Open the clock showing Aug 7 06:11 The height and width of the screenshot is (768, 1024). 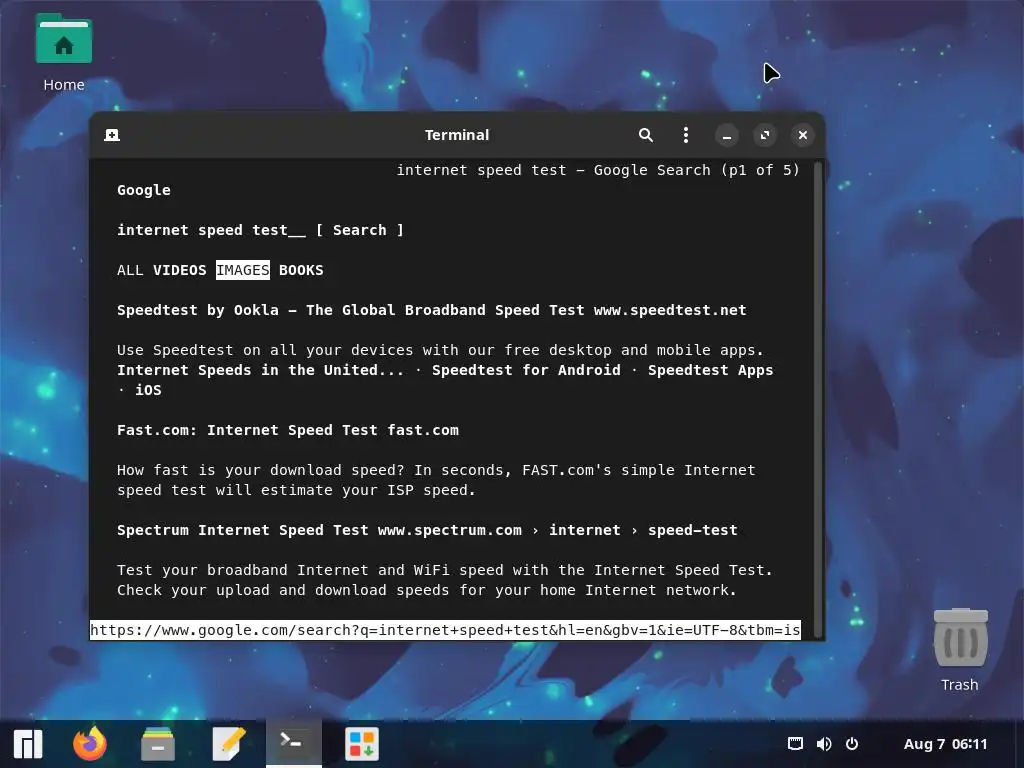[945, 744]
